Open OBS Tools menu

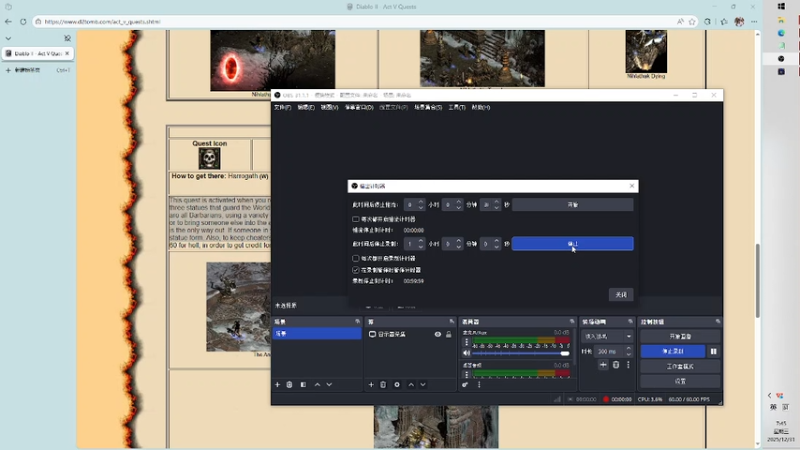[x=457, y=107]
